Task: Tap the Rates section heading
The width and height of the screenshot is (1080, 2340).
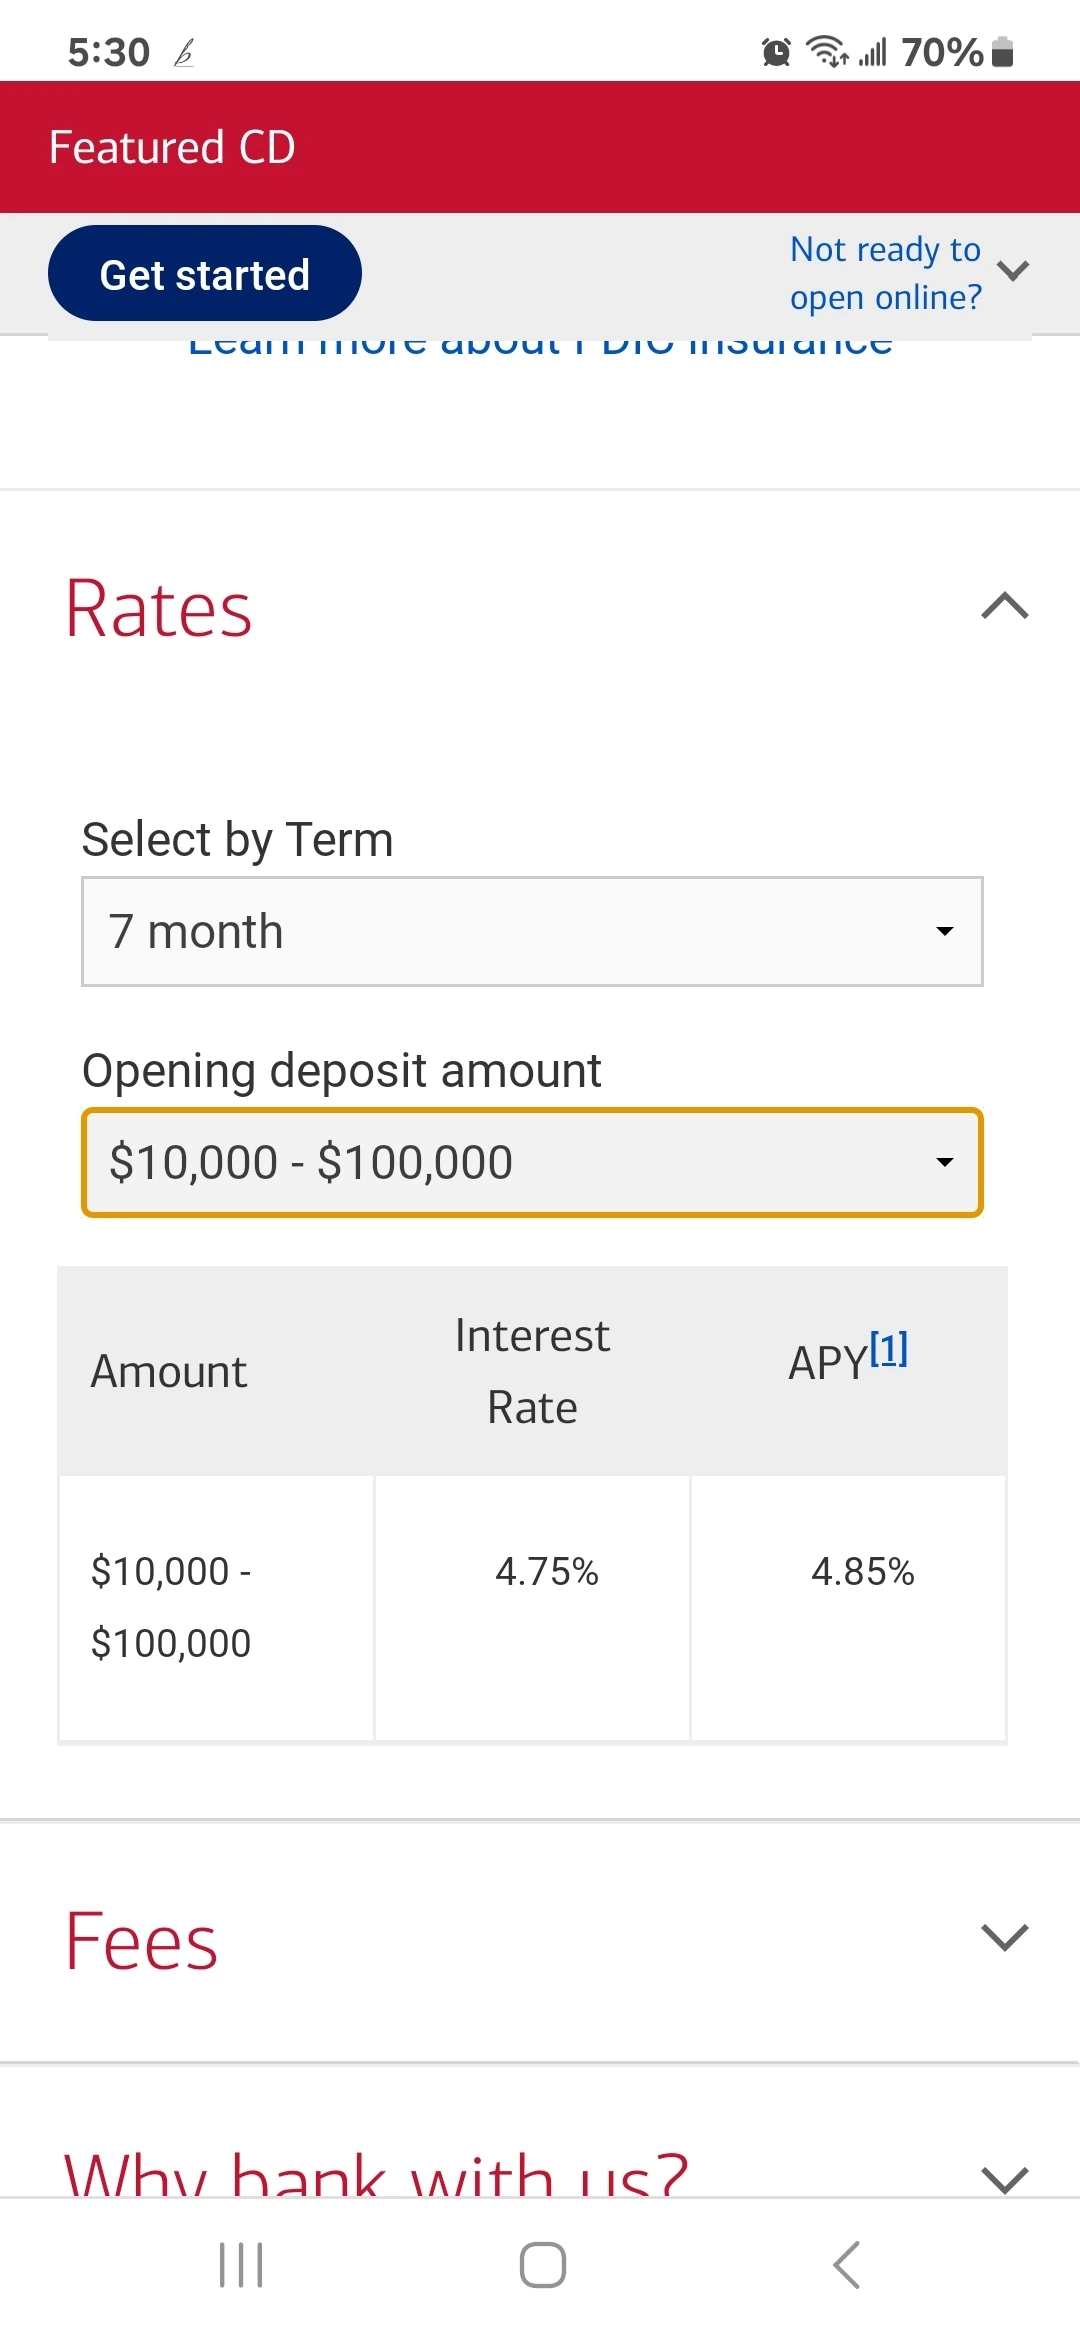Action: [158, 609]
